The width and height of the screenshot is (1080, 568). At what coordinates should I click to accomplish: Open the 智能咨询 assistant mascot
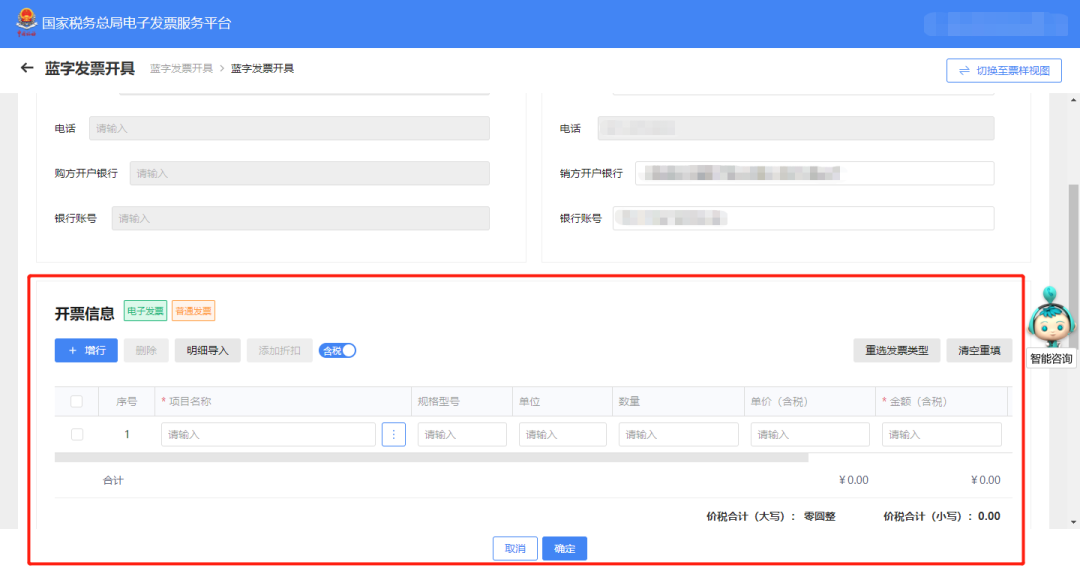[1051, 326]
